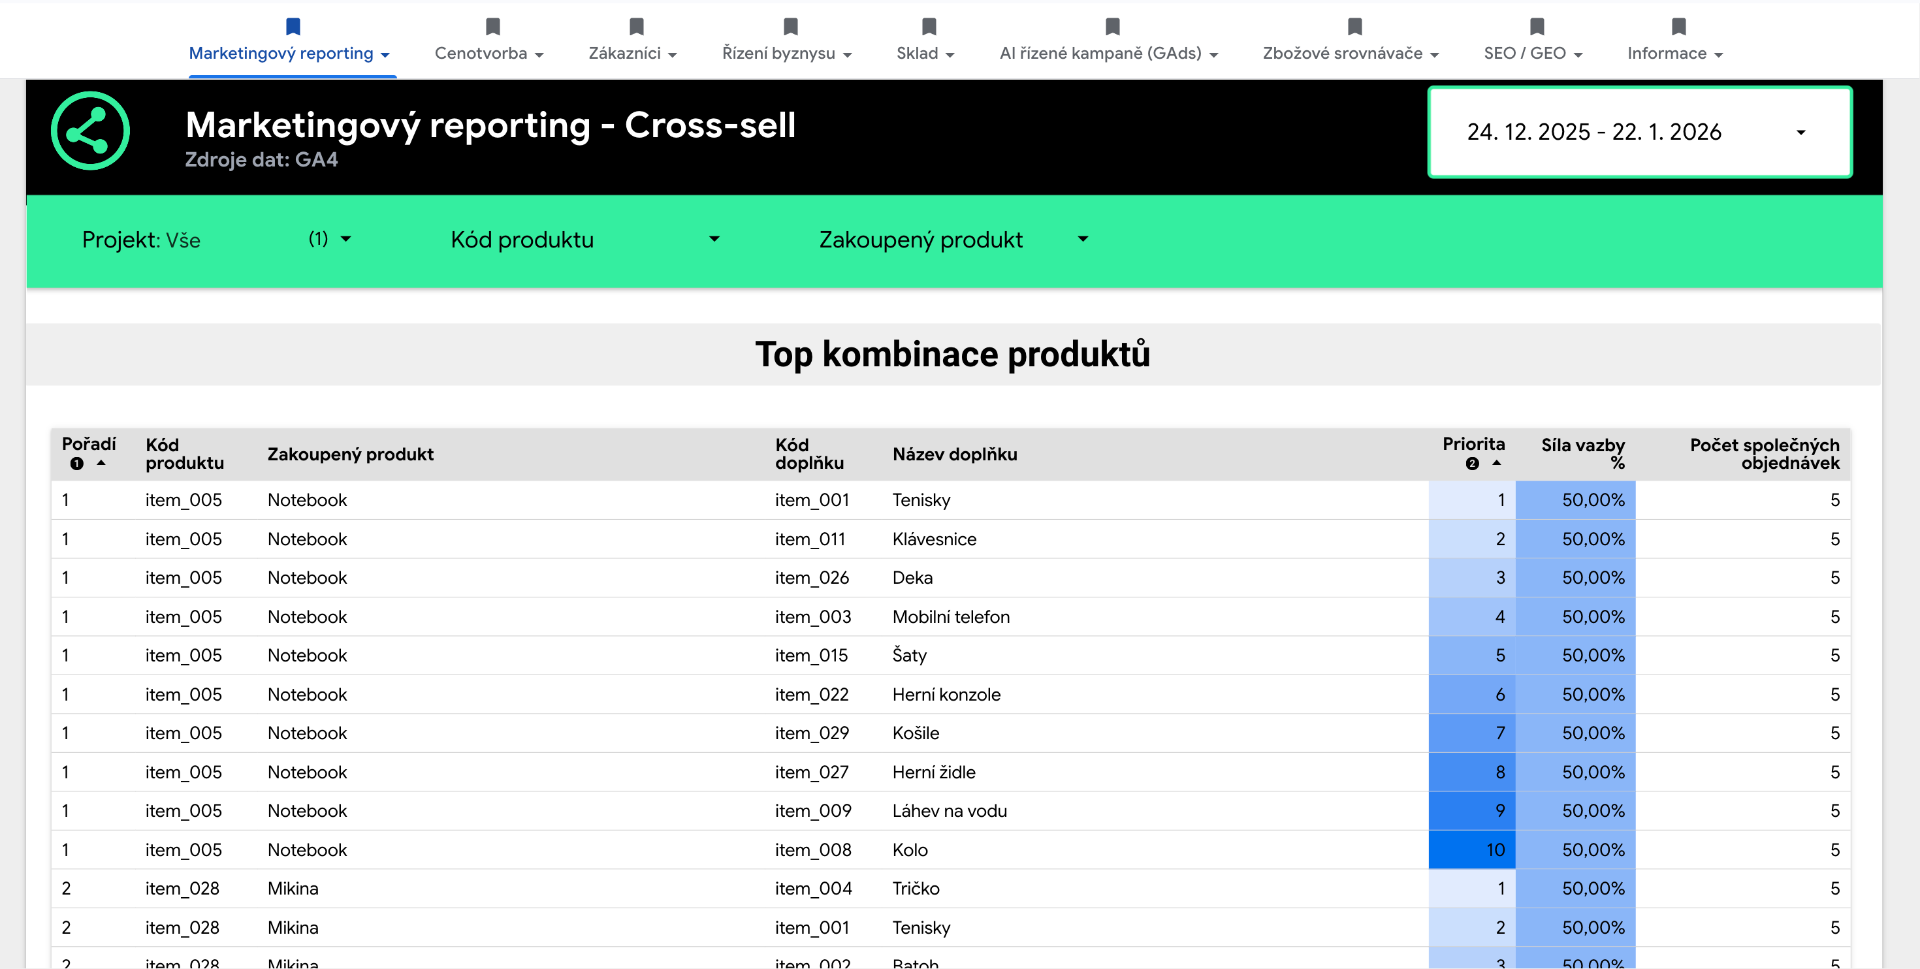This screenshot has height=969, width=1920.
Task: Sort by Kód doplňku column header
Action: [x=809, y=454]
